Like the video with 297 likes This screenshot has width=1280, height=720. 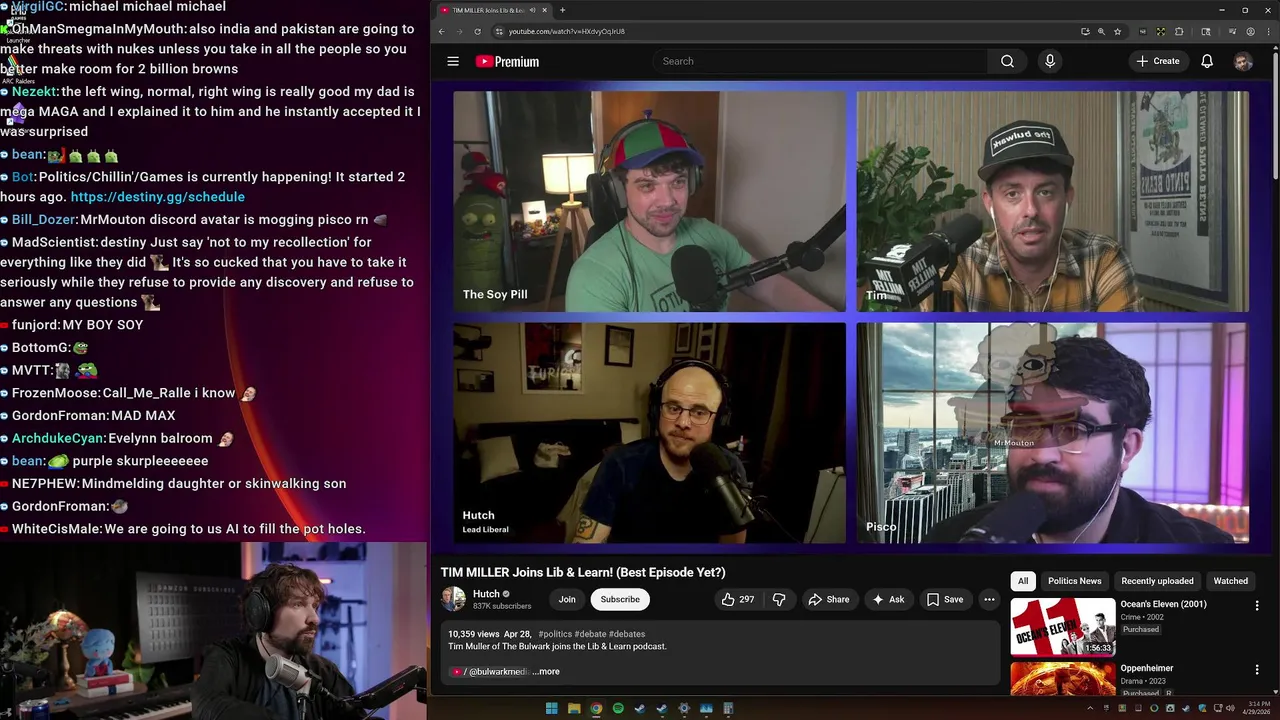click(738, 599)
